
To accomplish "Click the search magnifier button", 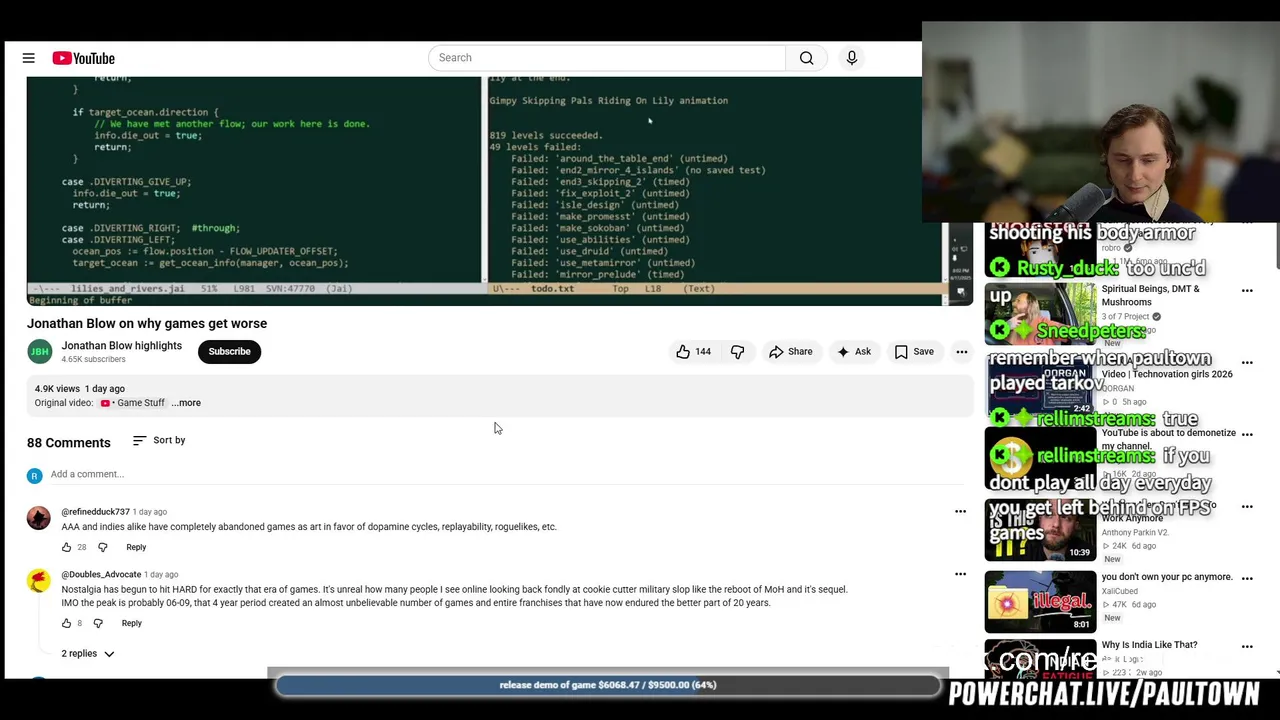I will (x=806, y=58).
